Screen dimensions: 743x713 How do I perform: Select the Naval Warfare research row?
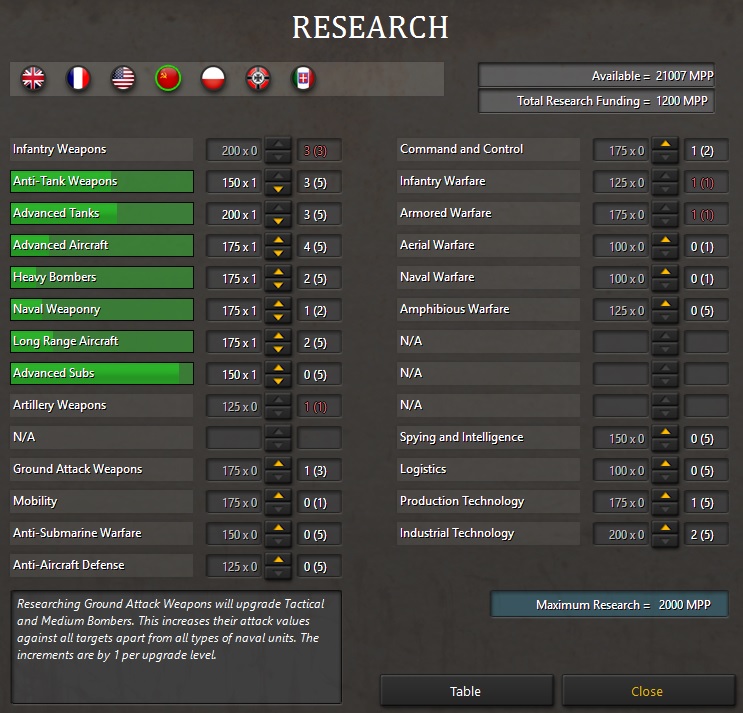pyautogui.click(x=489, y=278)
